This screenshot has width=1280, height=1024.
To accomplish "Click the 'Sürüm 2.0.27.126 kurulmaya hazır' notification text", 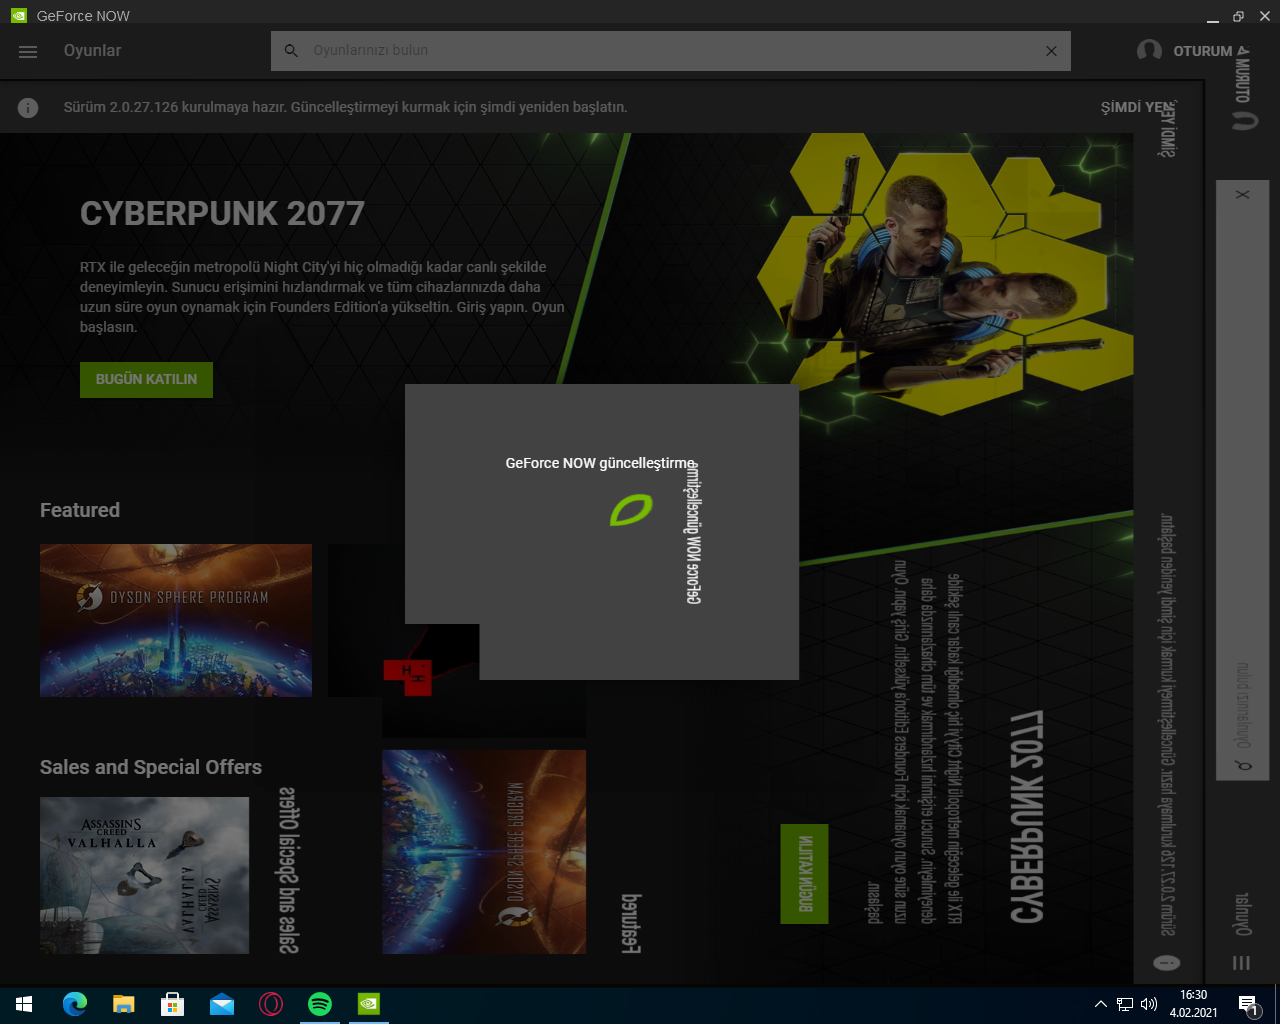I will pyautogui.click(x=346, y=107).
